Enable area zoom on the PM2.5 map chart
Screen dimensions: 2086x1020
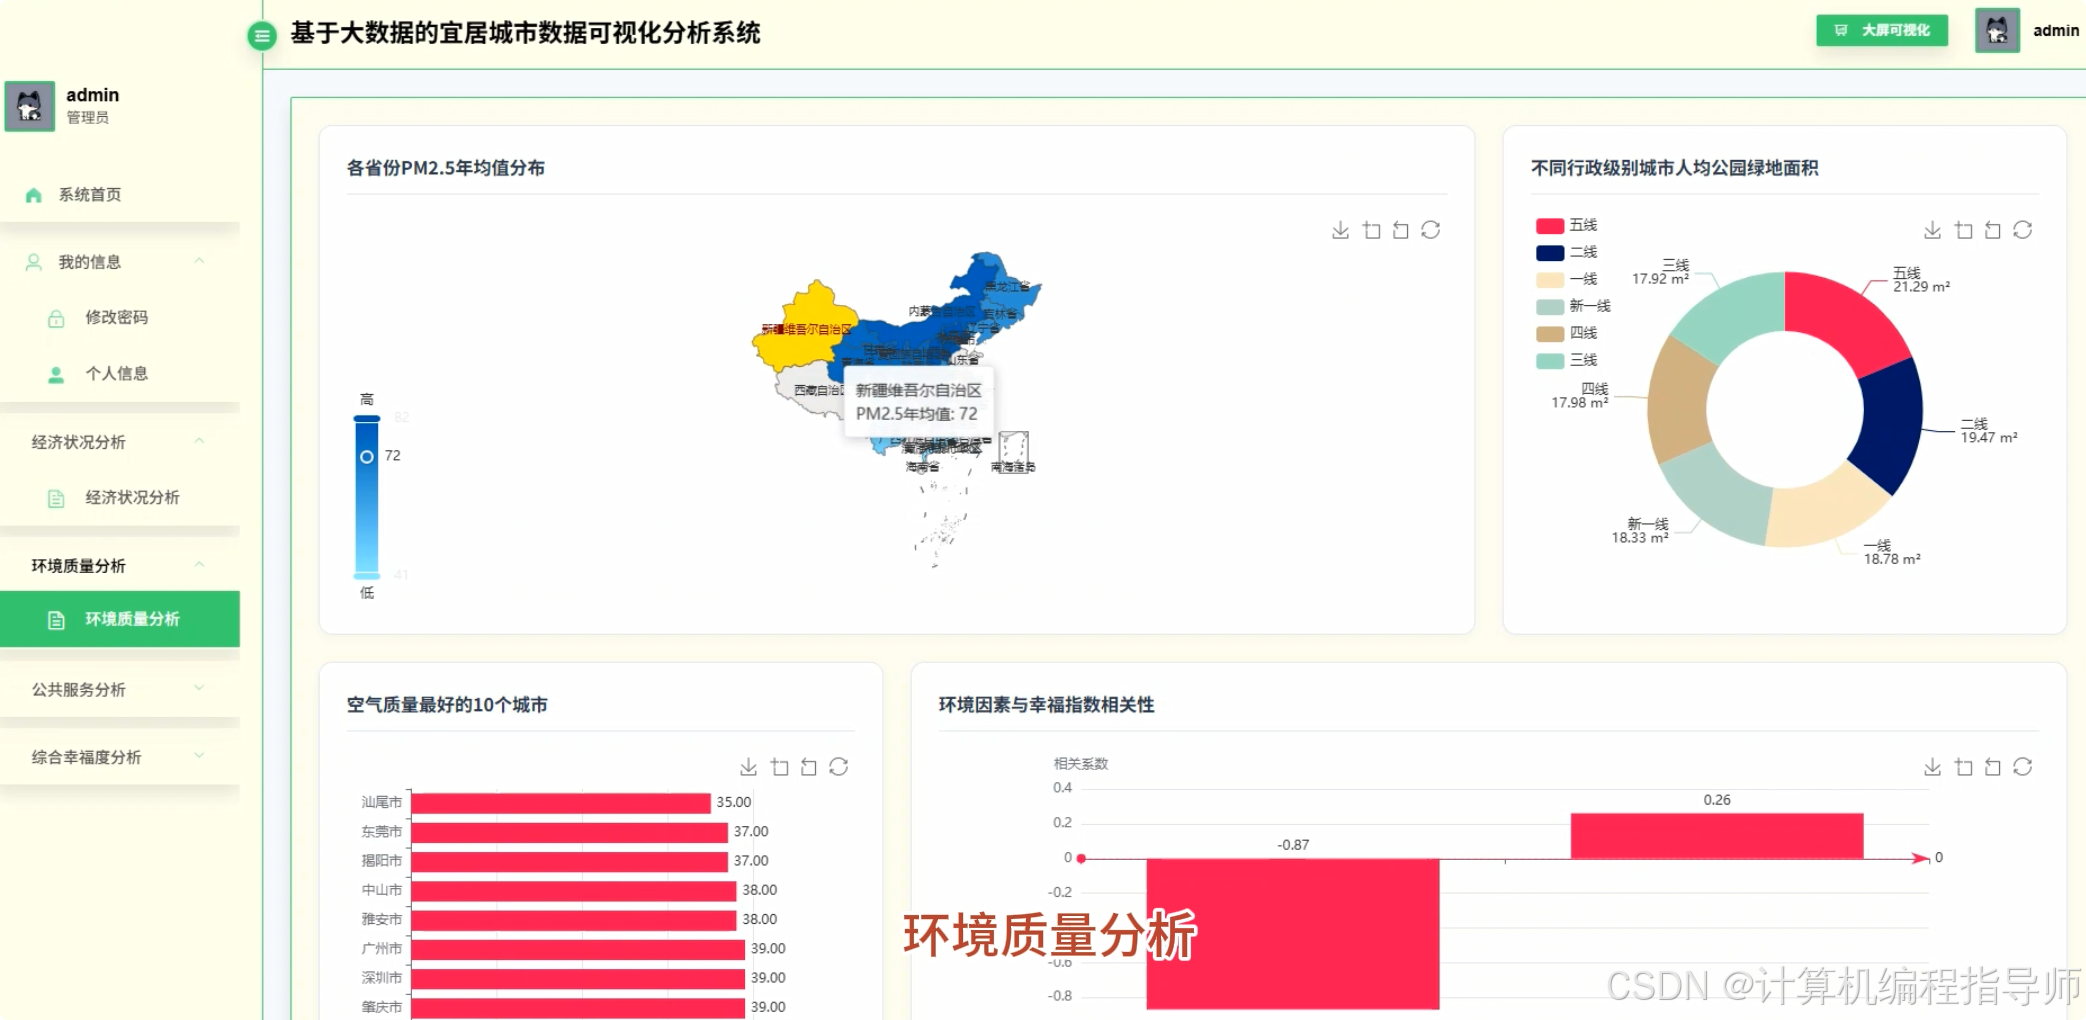coord(1371,230)
